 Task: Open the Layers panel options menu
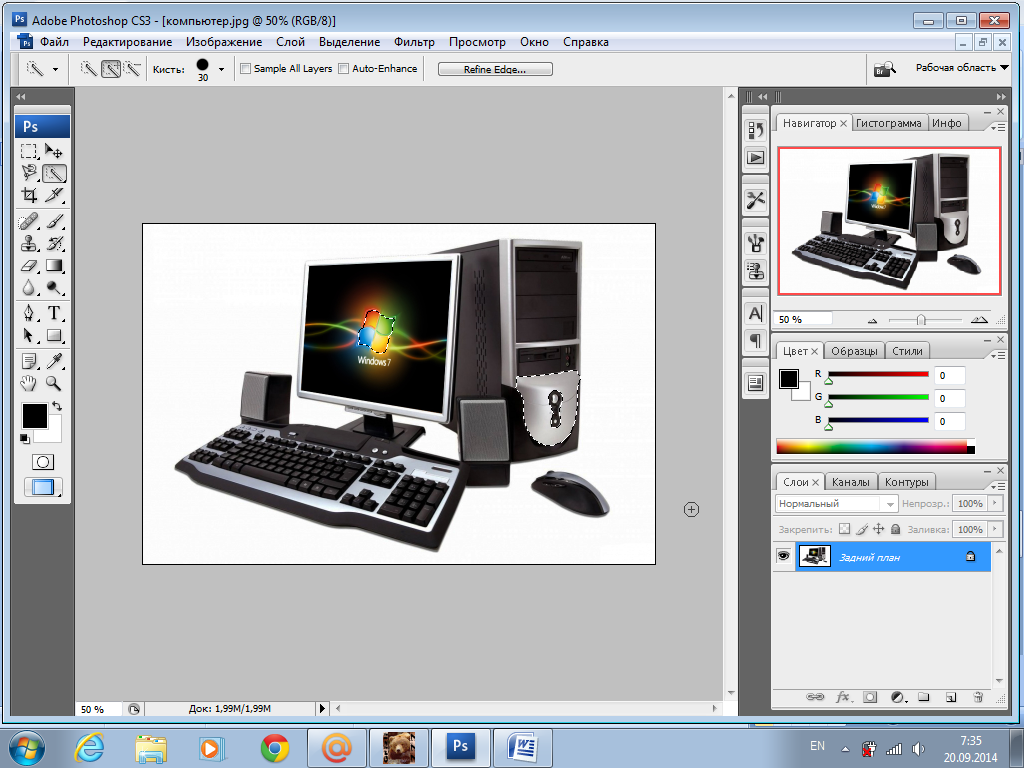(998, 486)
